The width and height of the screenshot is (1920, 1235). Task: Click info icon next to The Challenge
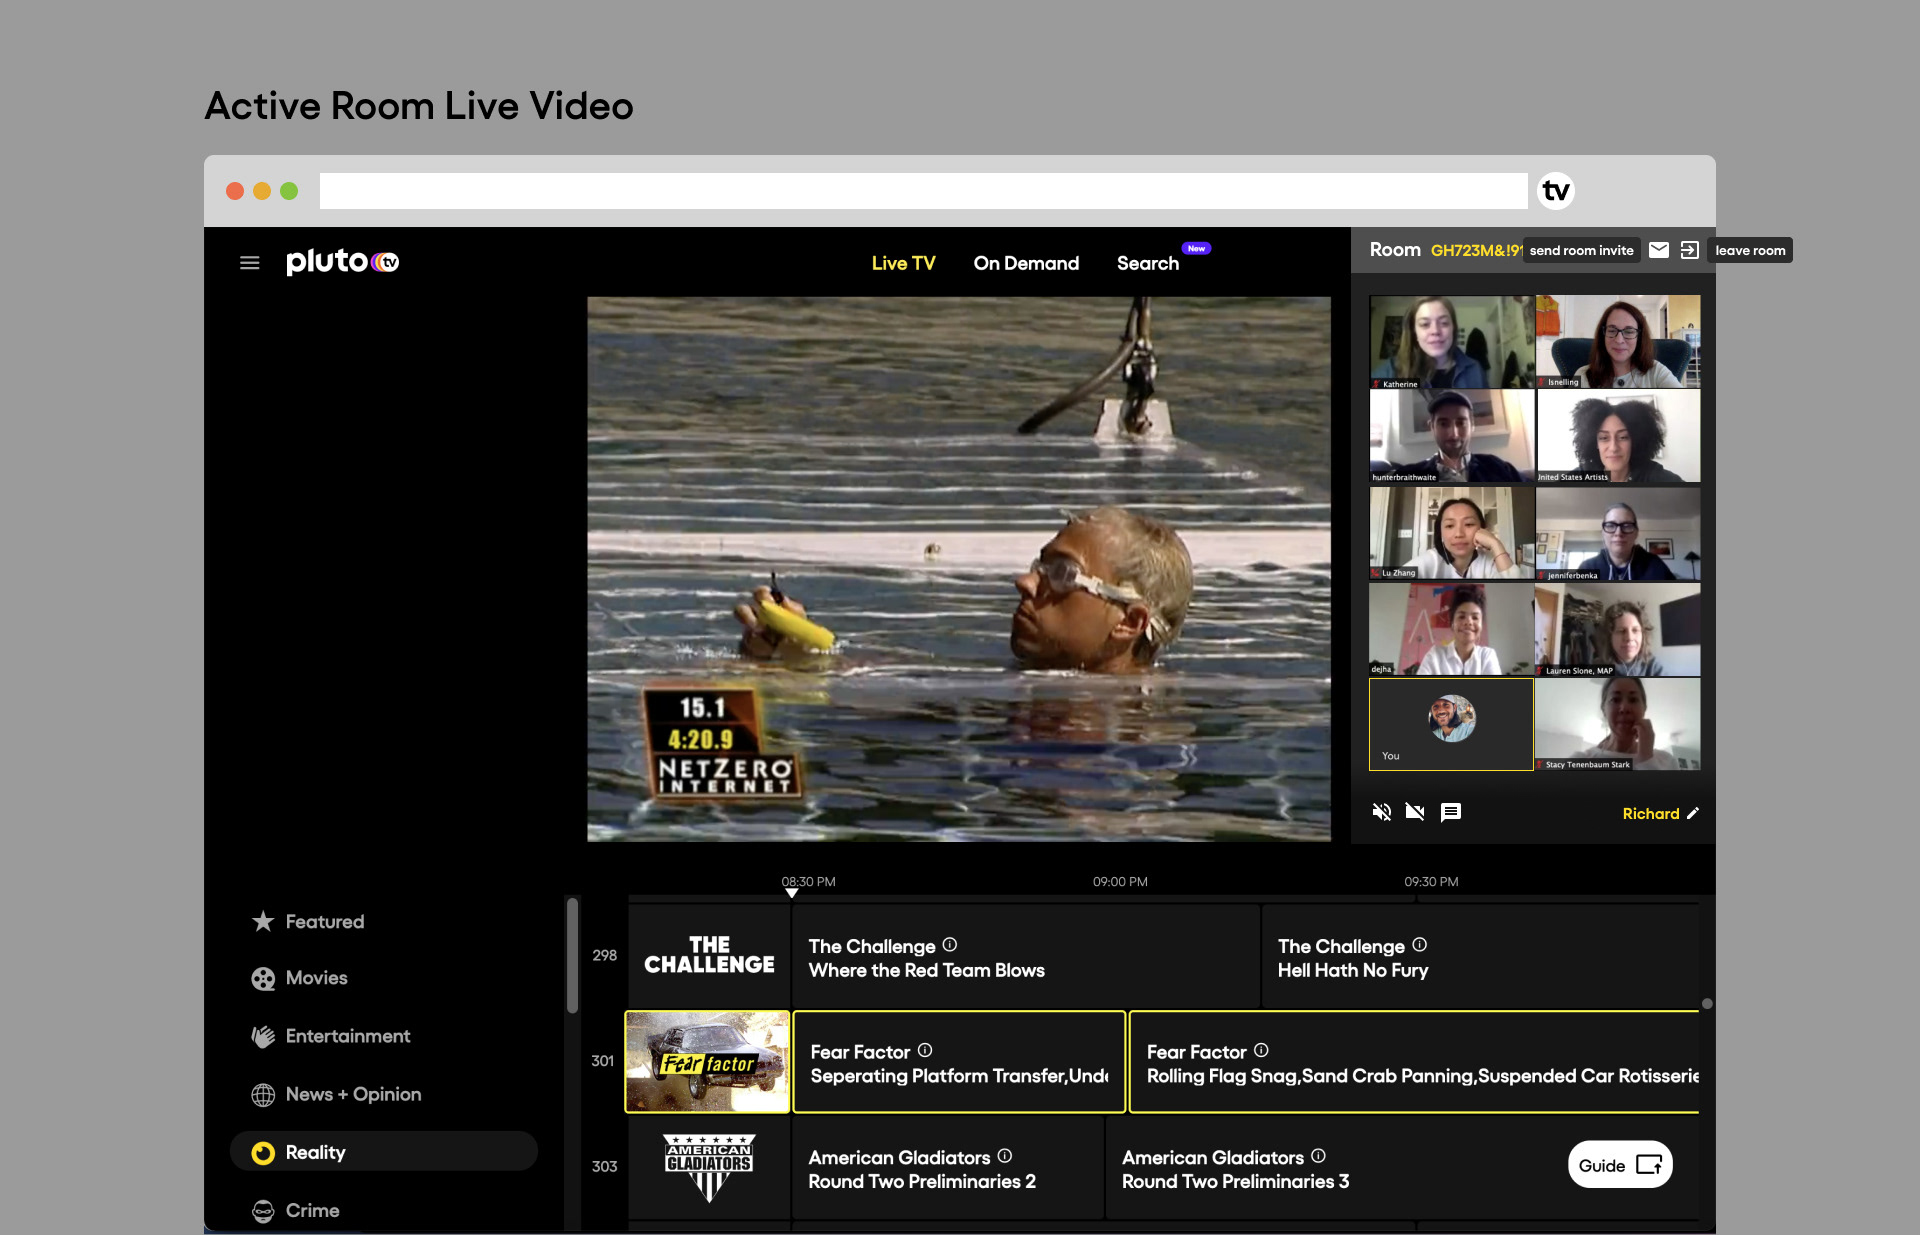click(950, 945)
